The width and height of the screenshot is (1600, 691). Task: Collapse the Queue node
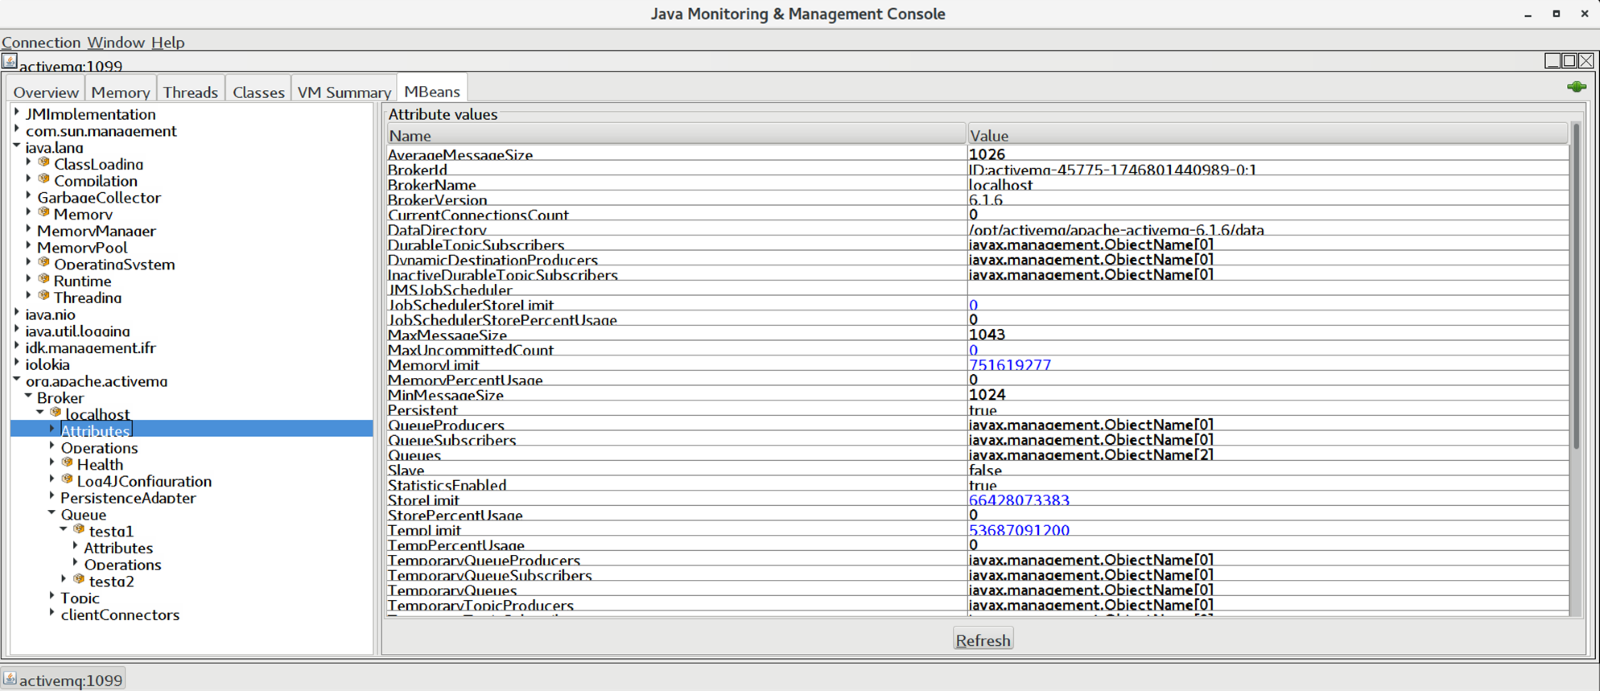[x=52, y=513]
